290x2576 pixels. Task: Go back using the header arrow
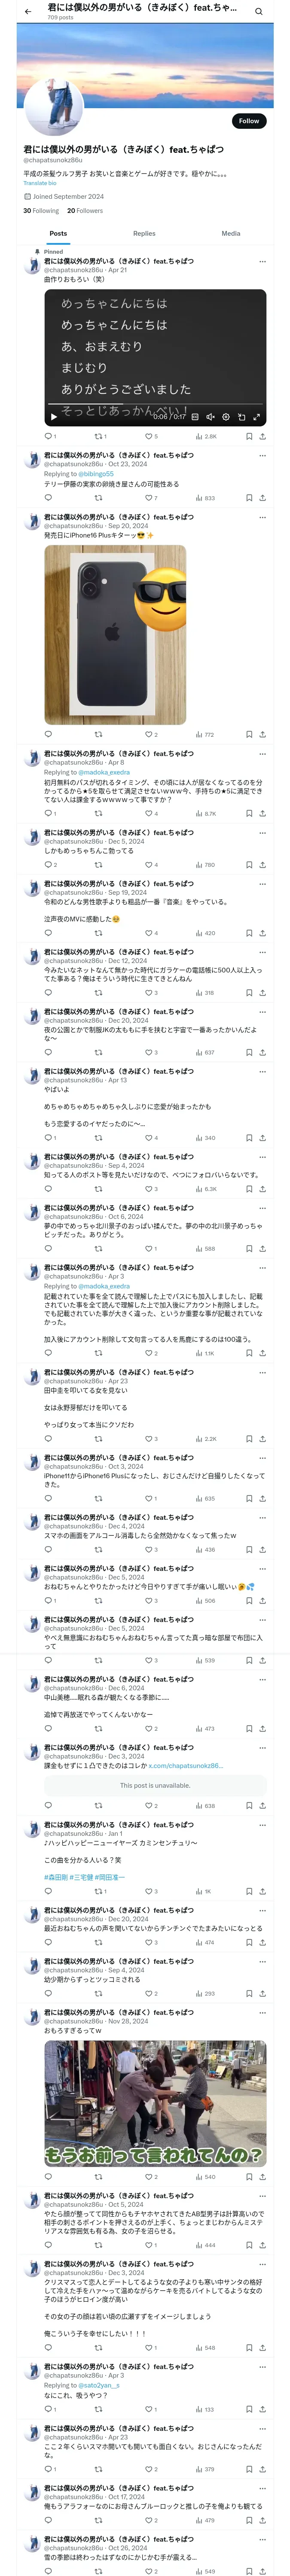pos(28,12)
